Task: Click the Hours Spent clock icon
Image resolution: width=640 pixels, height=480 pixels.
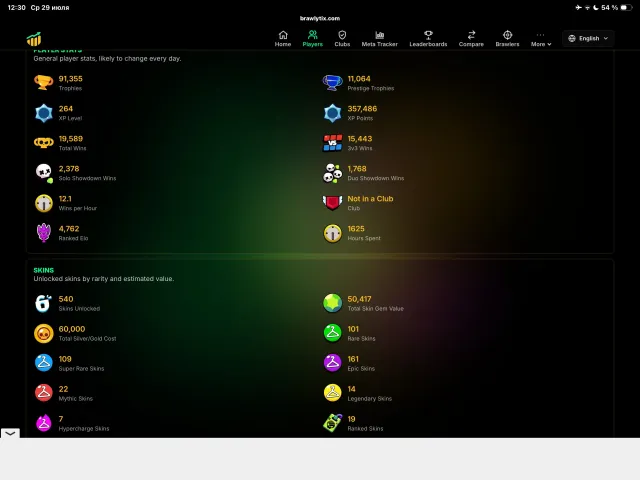Action: coord(332,233)
